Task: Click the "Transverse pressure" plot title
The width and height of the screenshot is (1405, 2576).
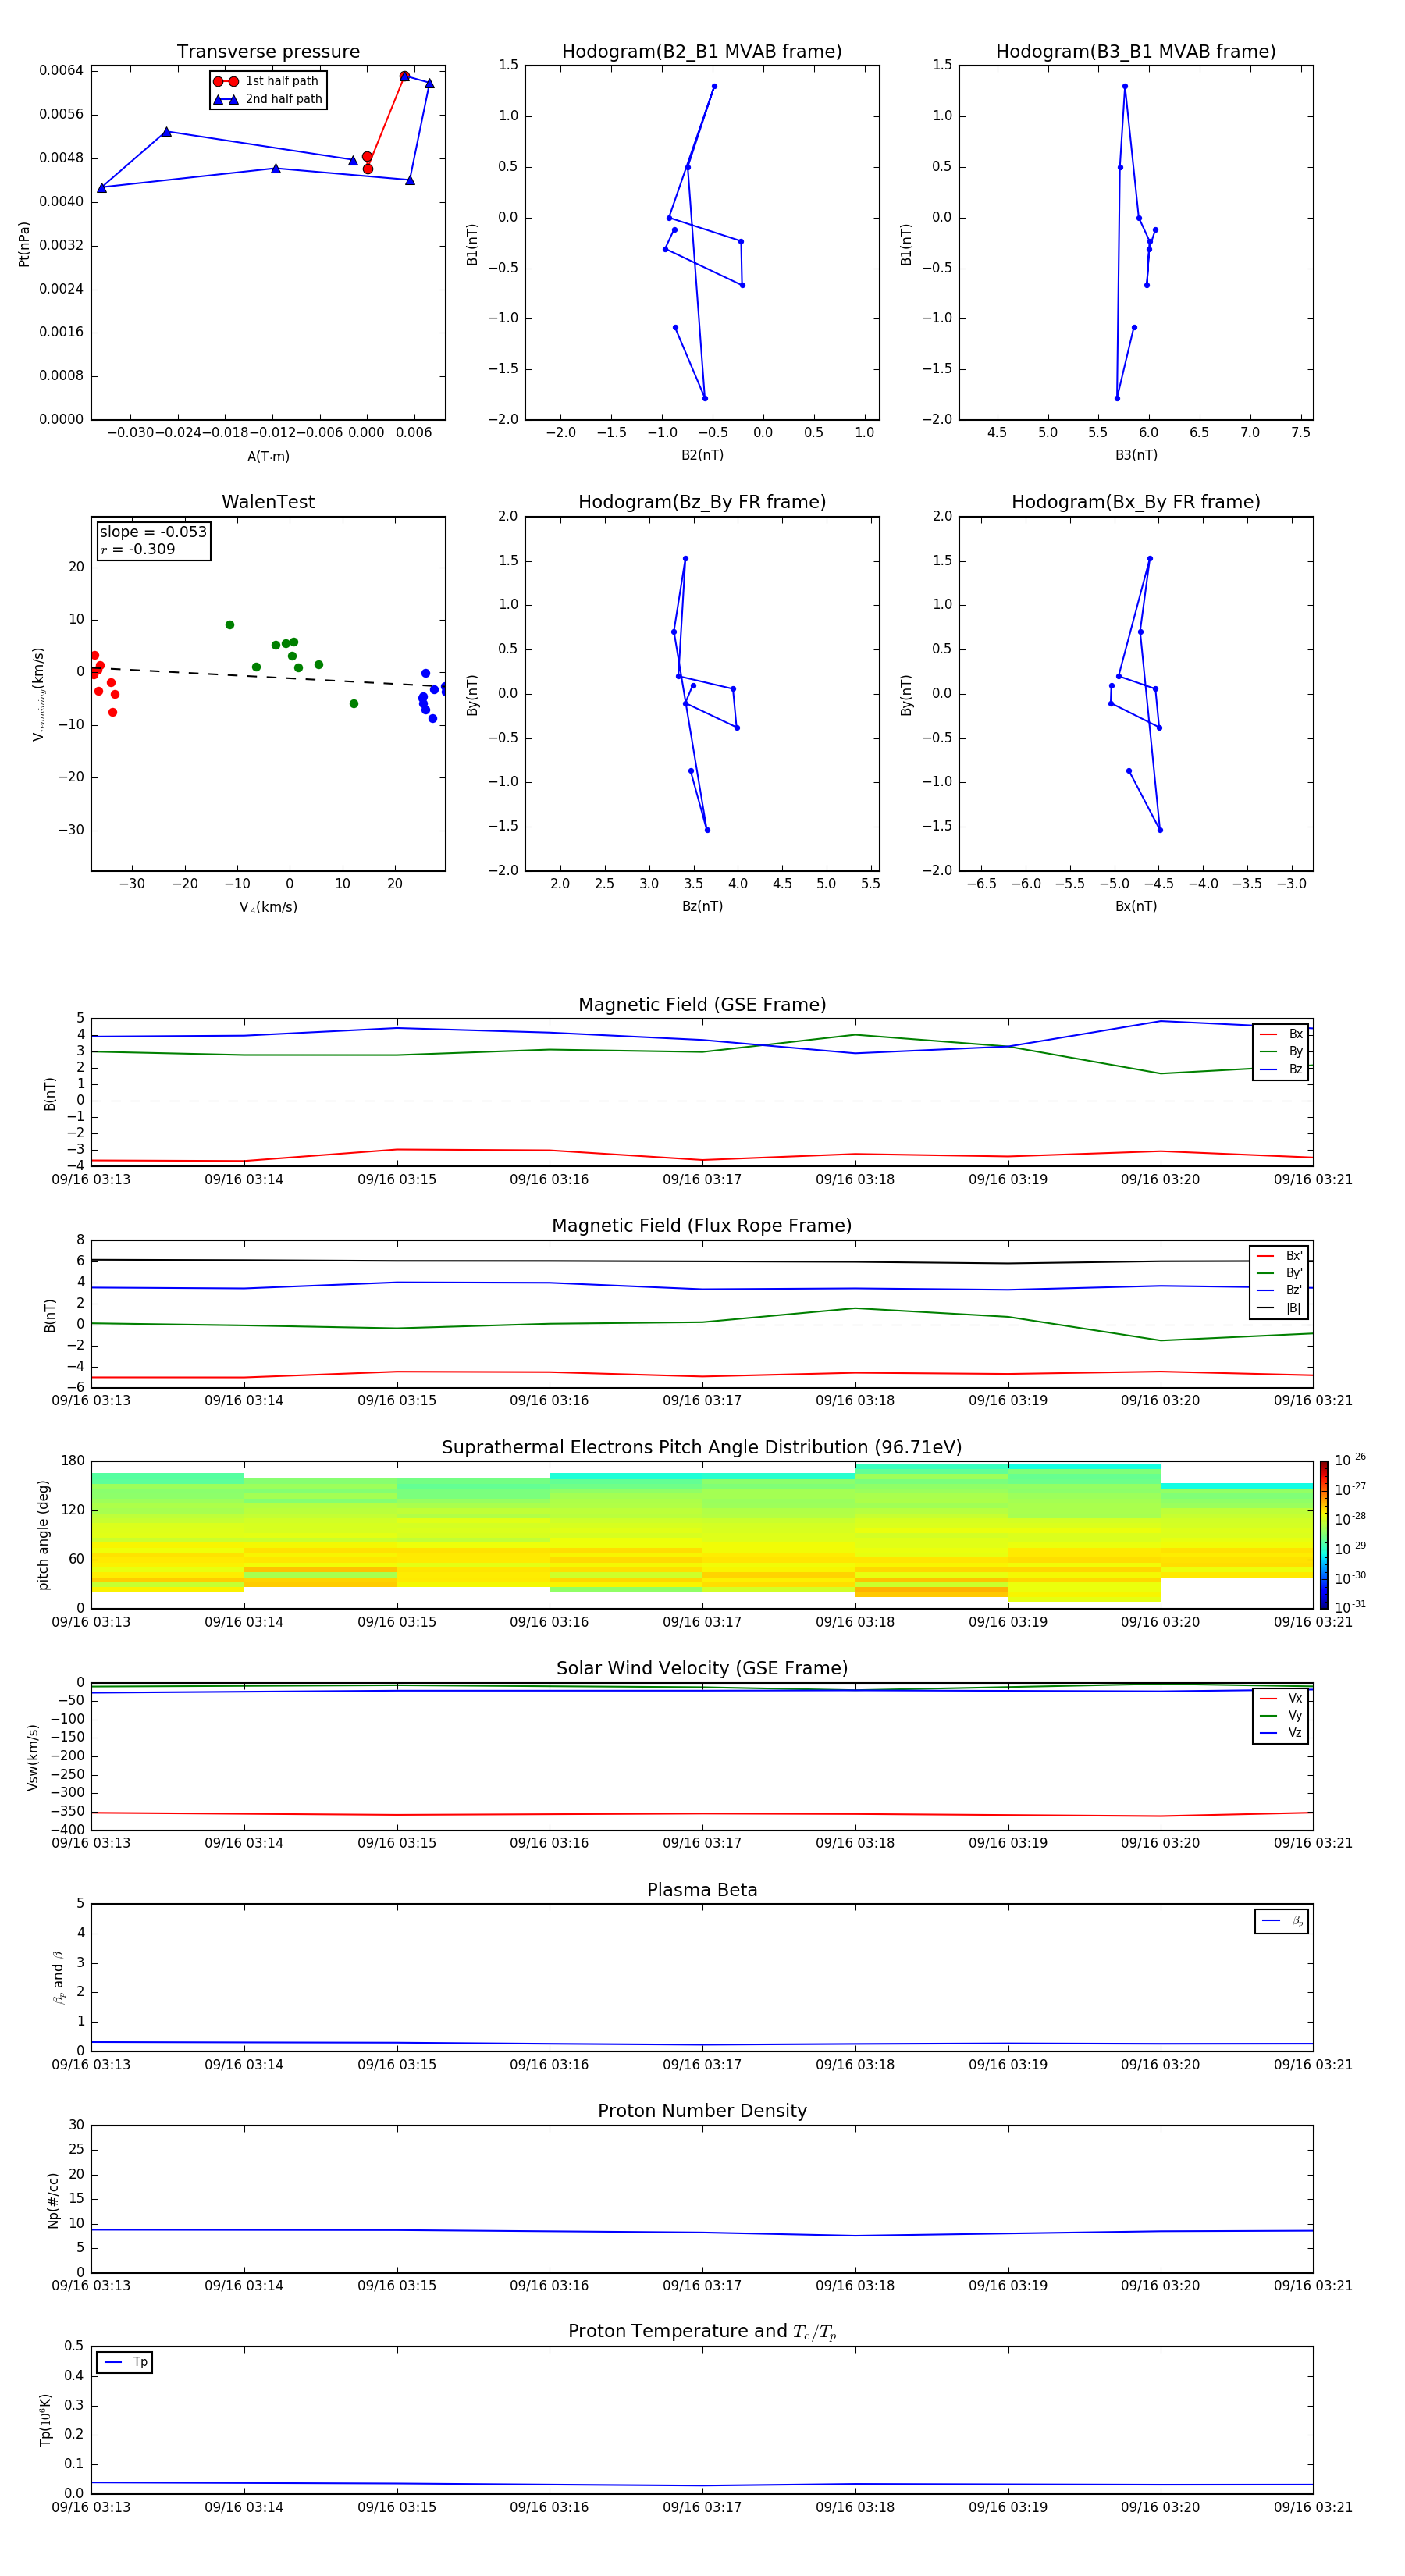Action: point(268,52)
